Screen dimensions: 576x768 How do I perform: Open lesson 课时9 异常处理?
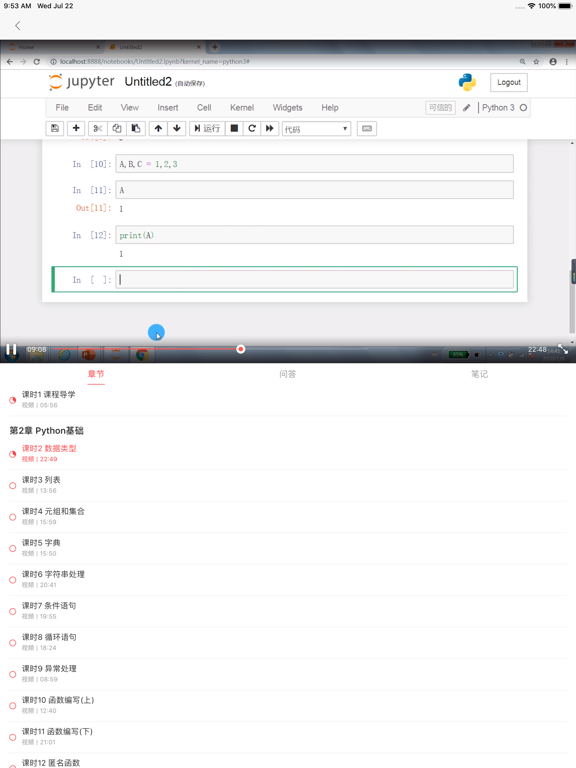tap(288, 673)
